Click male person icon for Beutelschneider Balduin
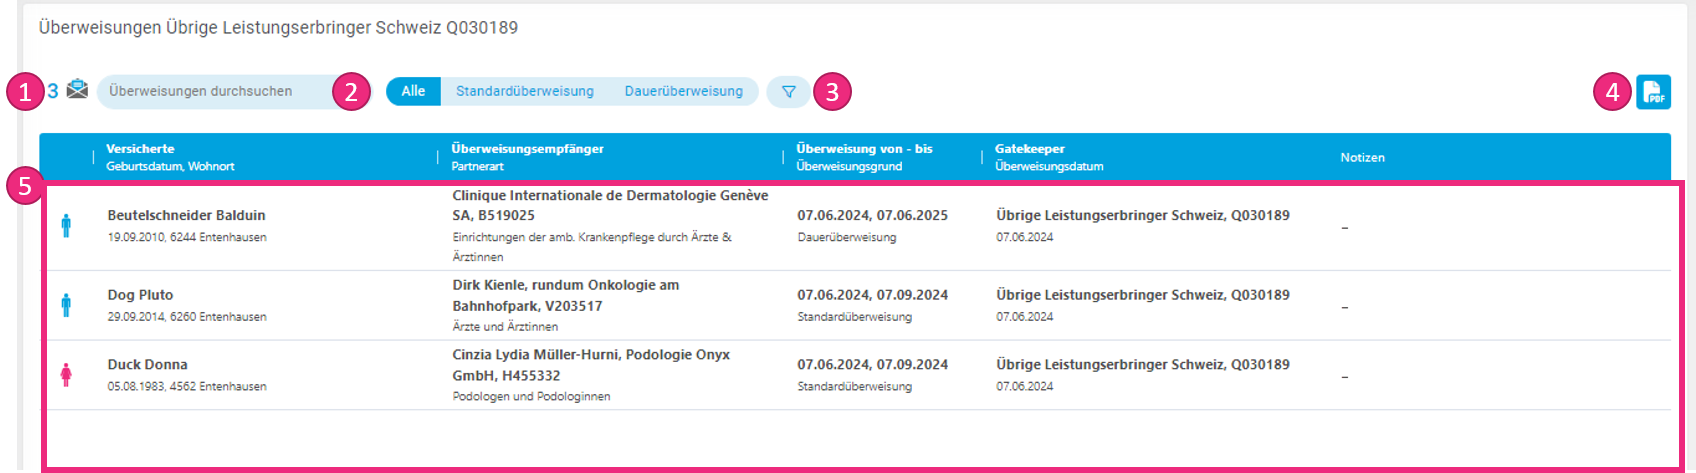Image resolution: width=1696 pixels, height=473 pixels. (66, 226)
